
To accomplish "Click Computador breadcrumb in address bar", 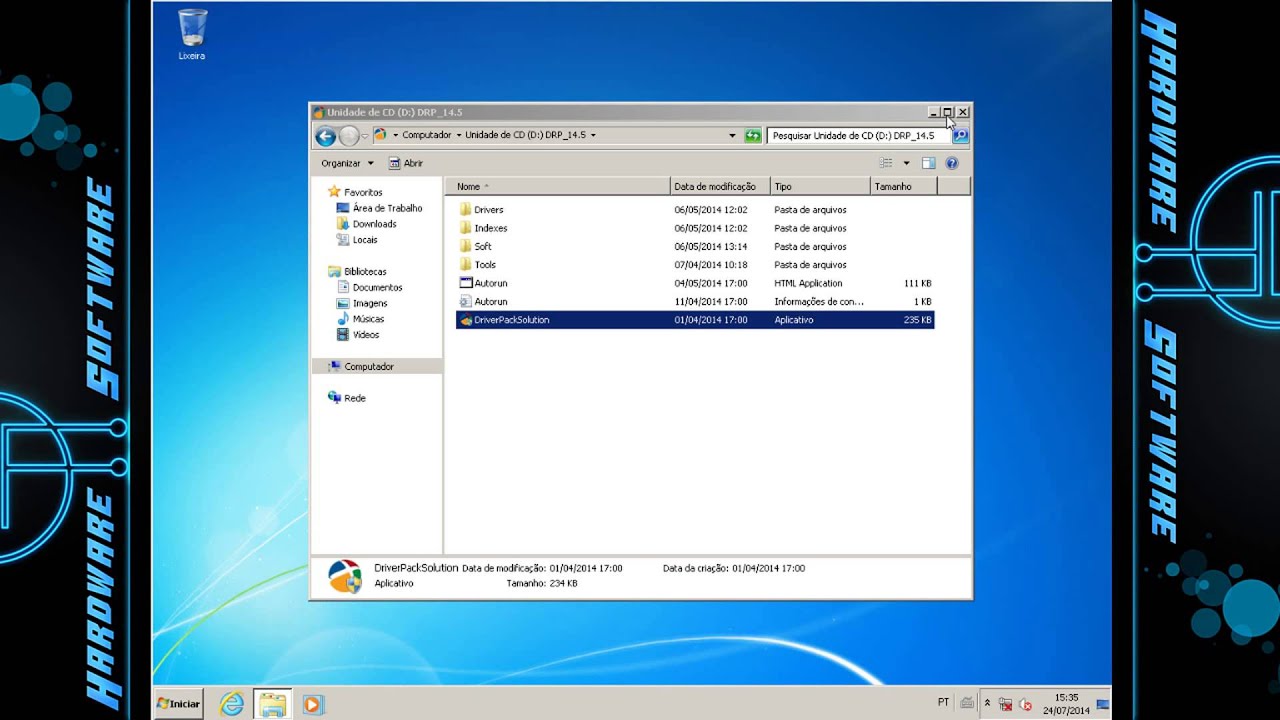I will pyautogui.click(x=427, y=135).
